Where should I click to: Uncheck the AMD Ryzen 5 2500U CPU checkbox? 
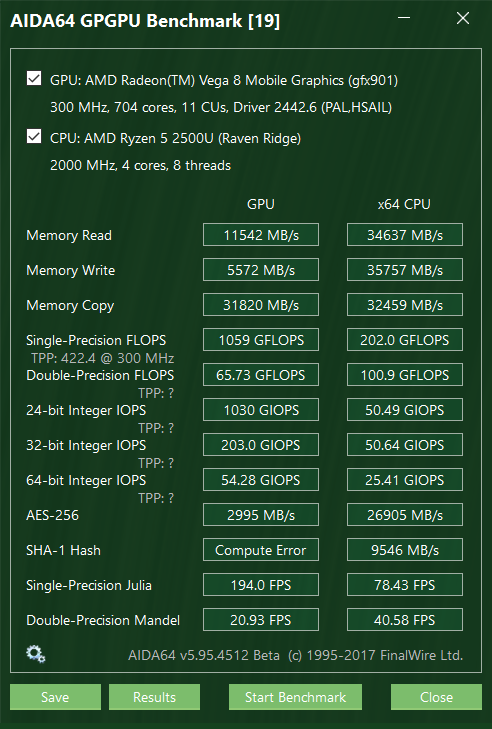coord(34,137)
